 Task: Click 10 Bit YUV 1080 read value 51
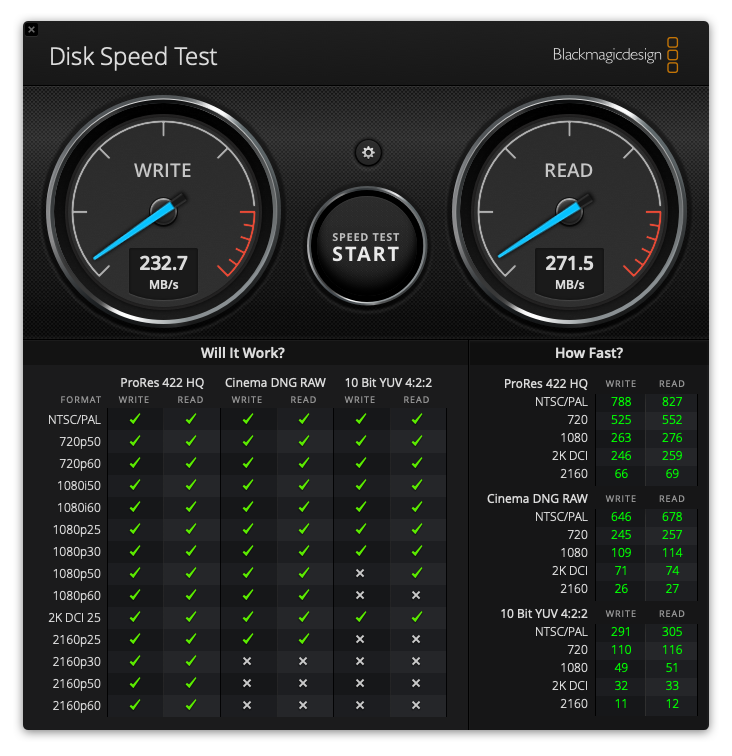pos(672,668)
